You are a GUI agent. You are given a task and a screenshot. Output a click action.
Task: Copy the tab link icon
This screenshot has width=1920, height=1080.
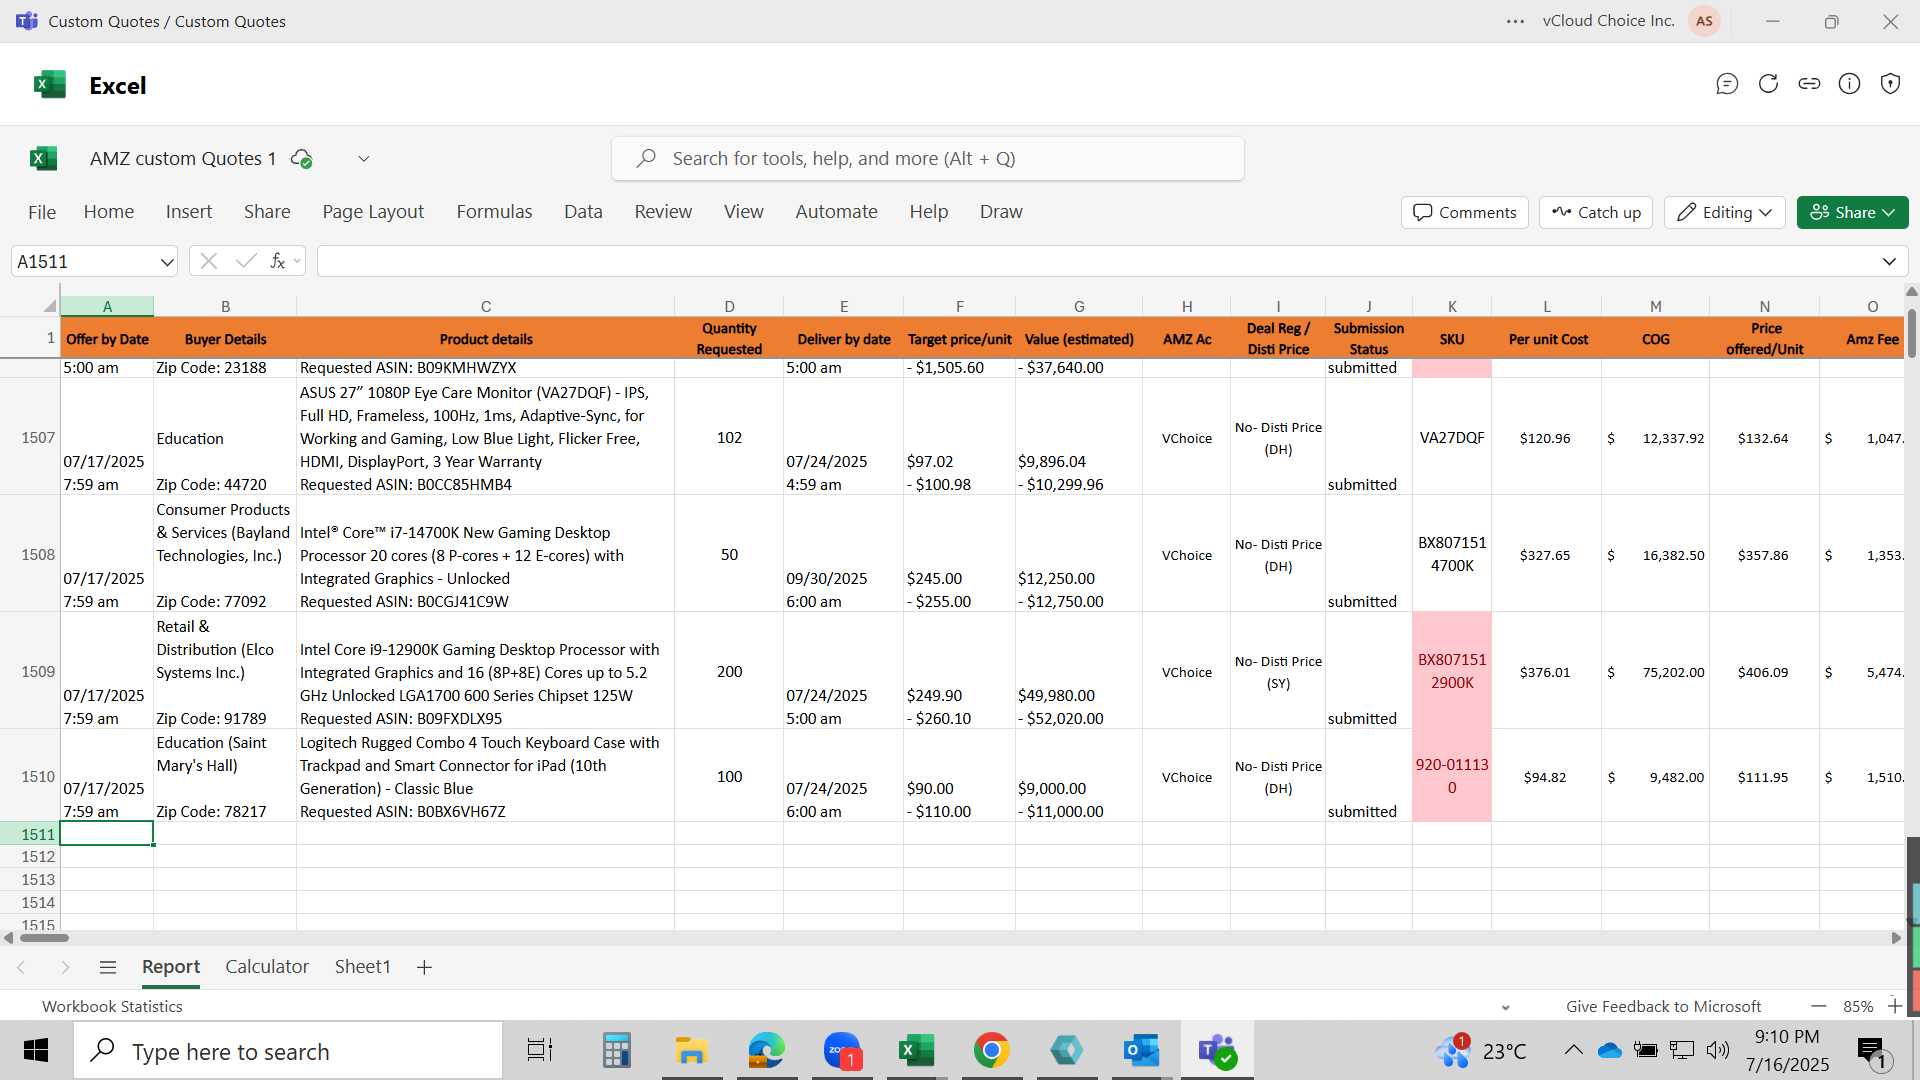coord(1809,84)
